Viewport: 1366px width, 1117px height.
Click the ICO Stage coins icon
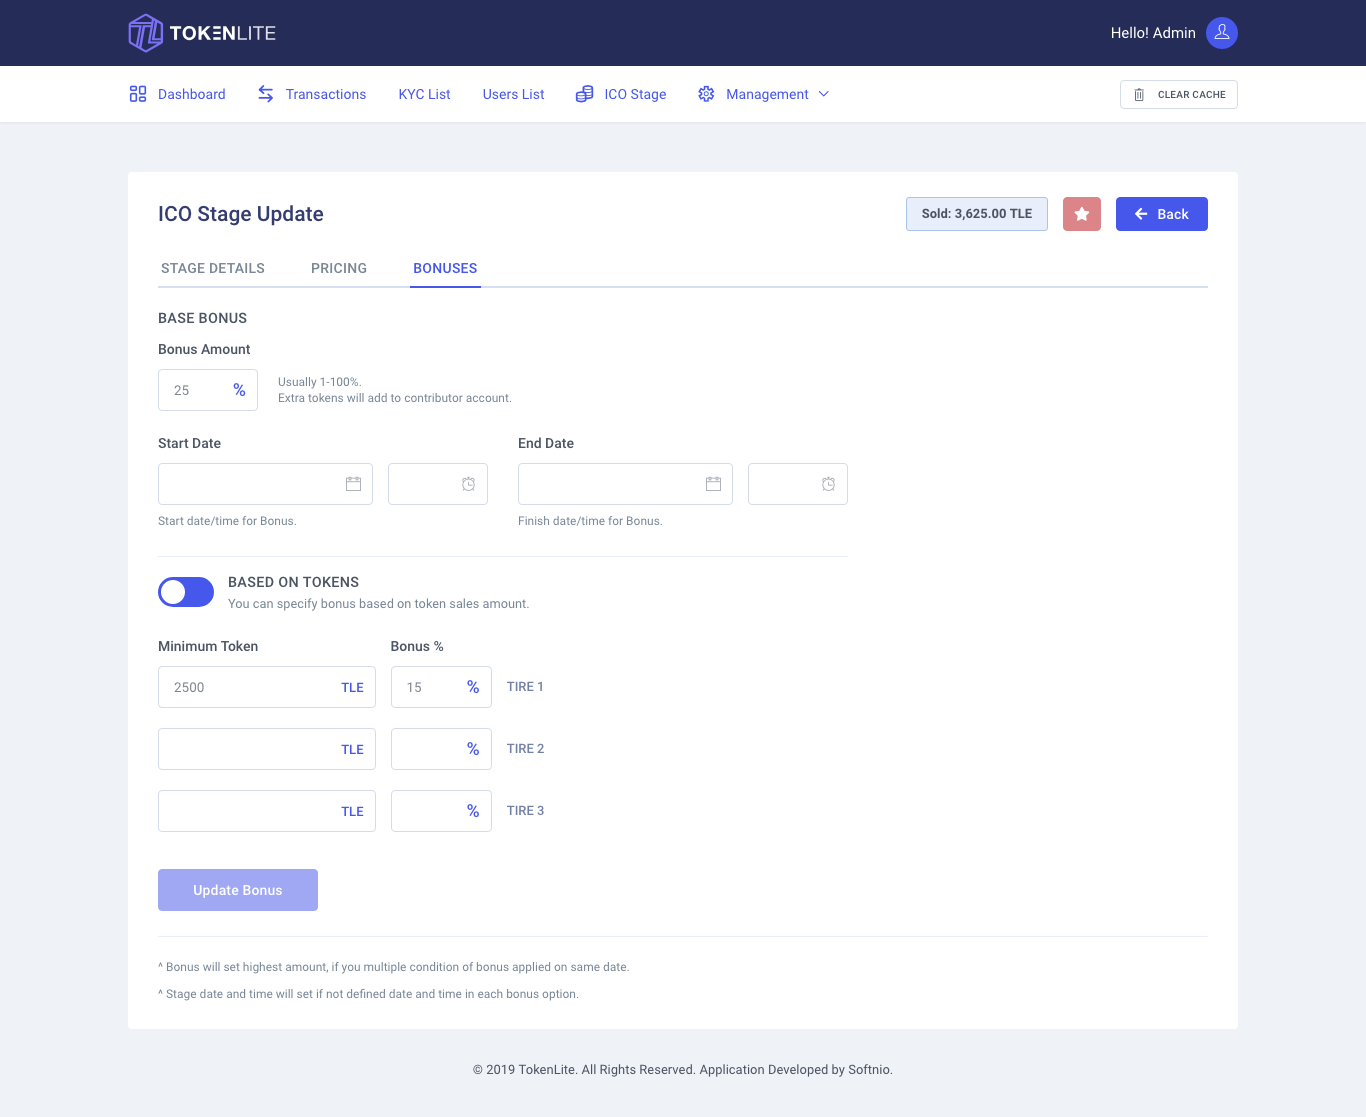coord(585,94)
